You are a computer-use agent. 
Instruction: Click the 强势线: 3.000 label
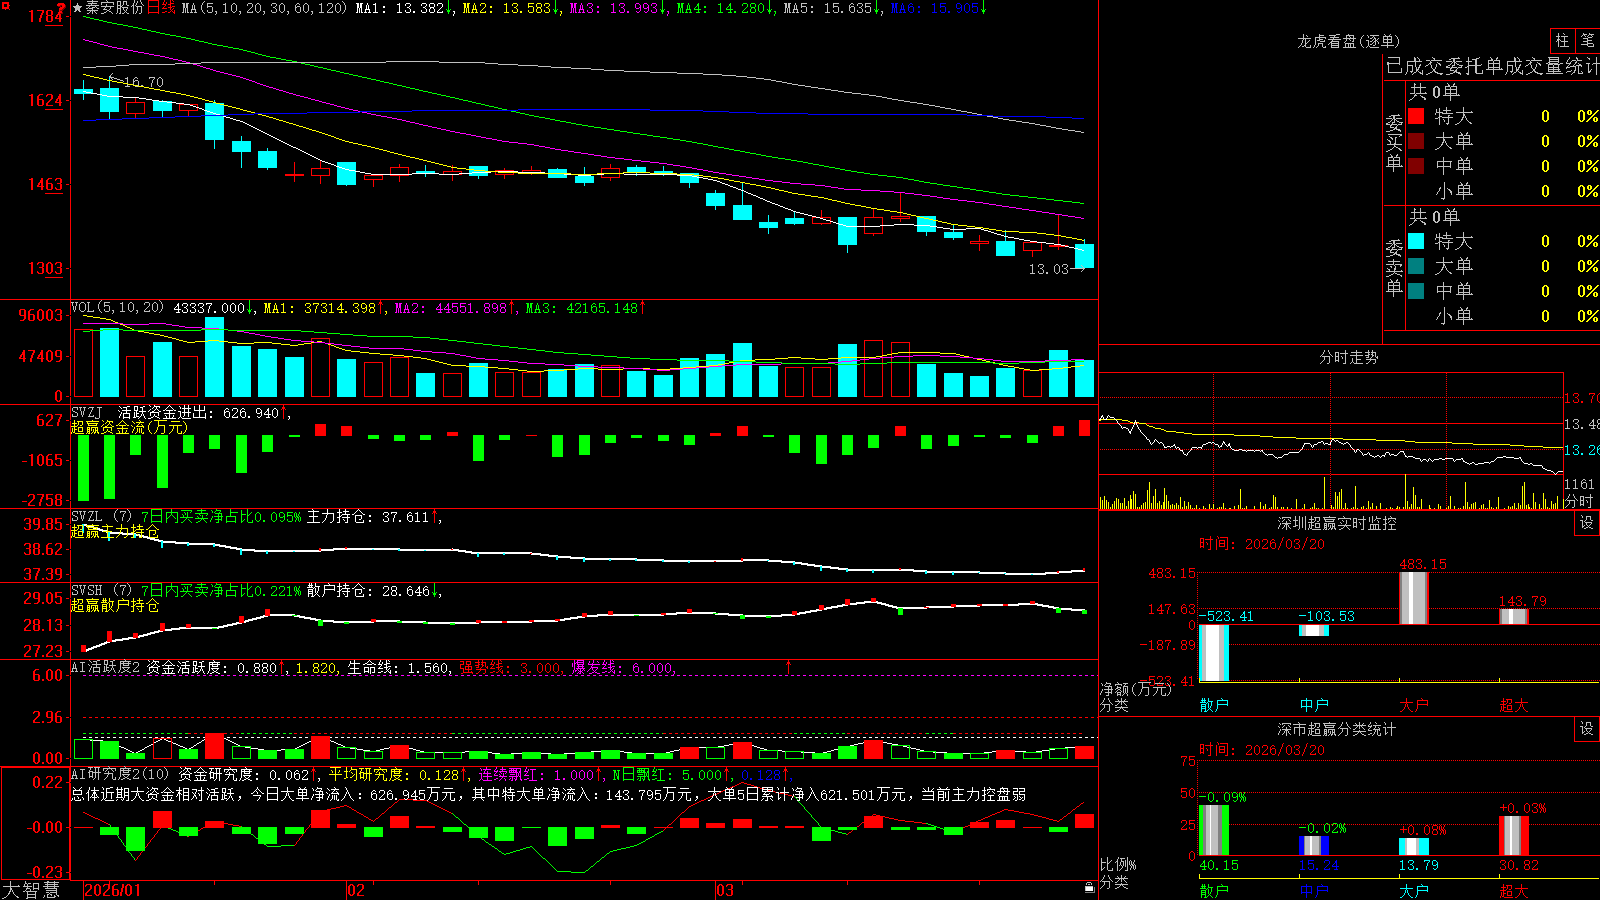pos(510,667)
